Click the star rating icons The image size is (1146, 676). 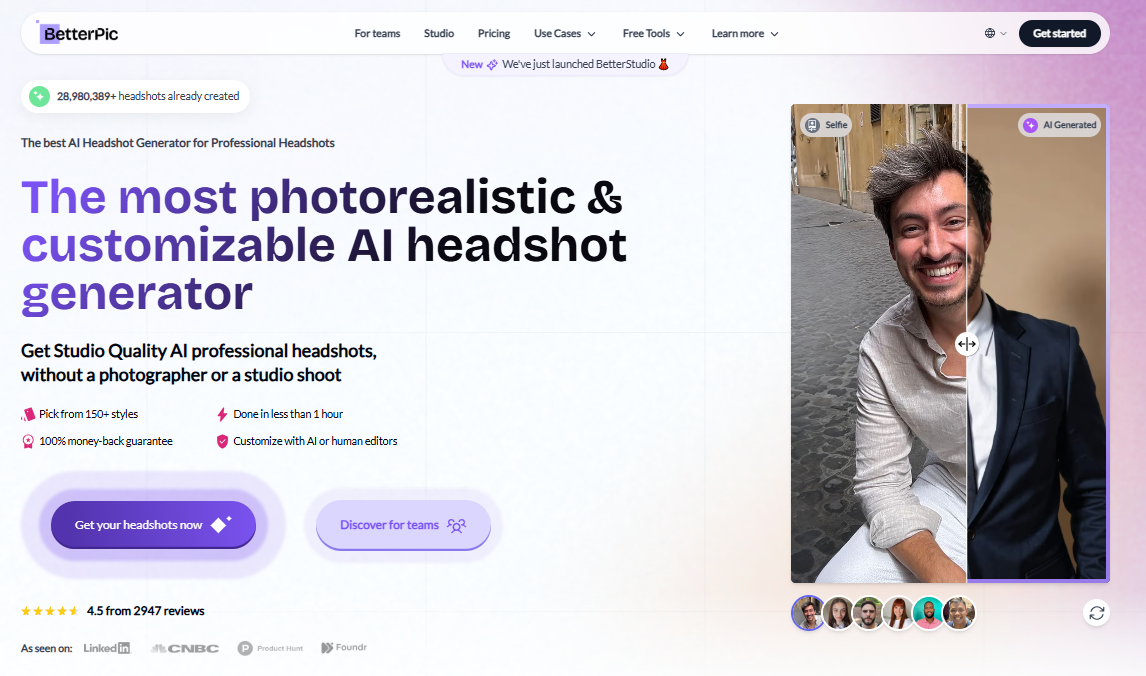[x=50, y=611]
